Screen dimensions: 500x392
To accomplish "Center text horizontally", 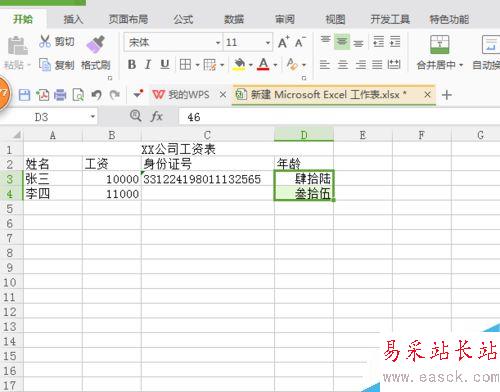I will (x=343, y=64).
